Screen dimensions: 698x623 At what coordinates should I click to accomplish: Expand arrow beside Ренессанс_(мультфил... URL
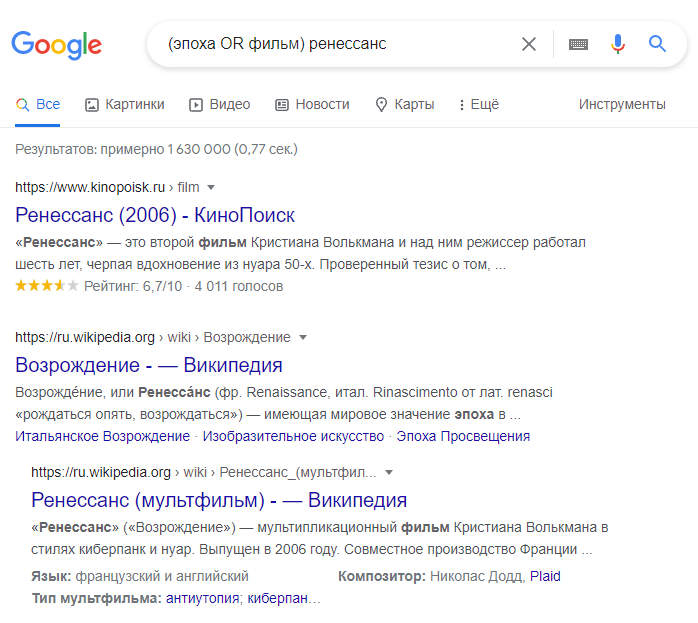tap(389, 472)
